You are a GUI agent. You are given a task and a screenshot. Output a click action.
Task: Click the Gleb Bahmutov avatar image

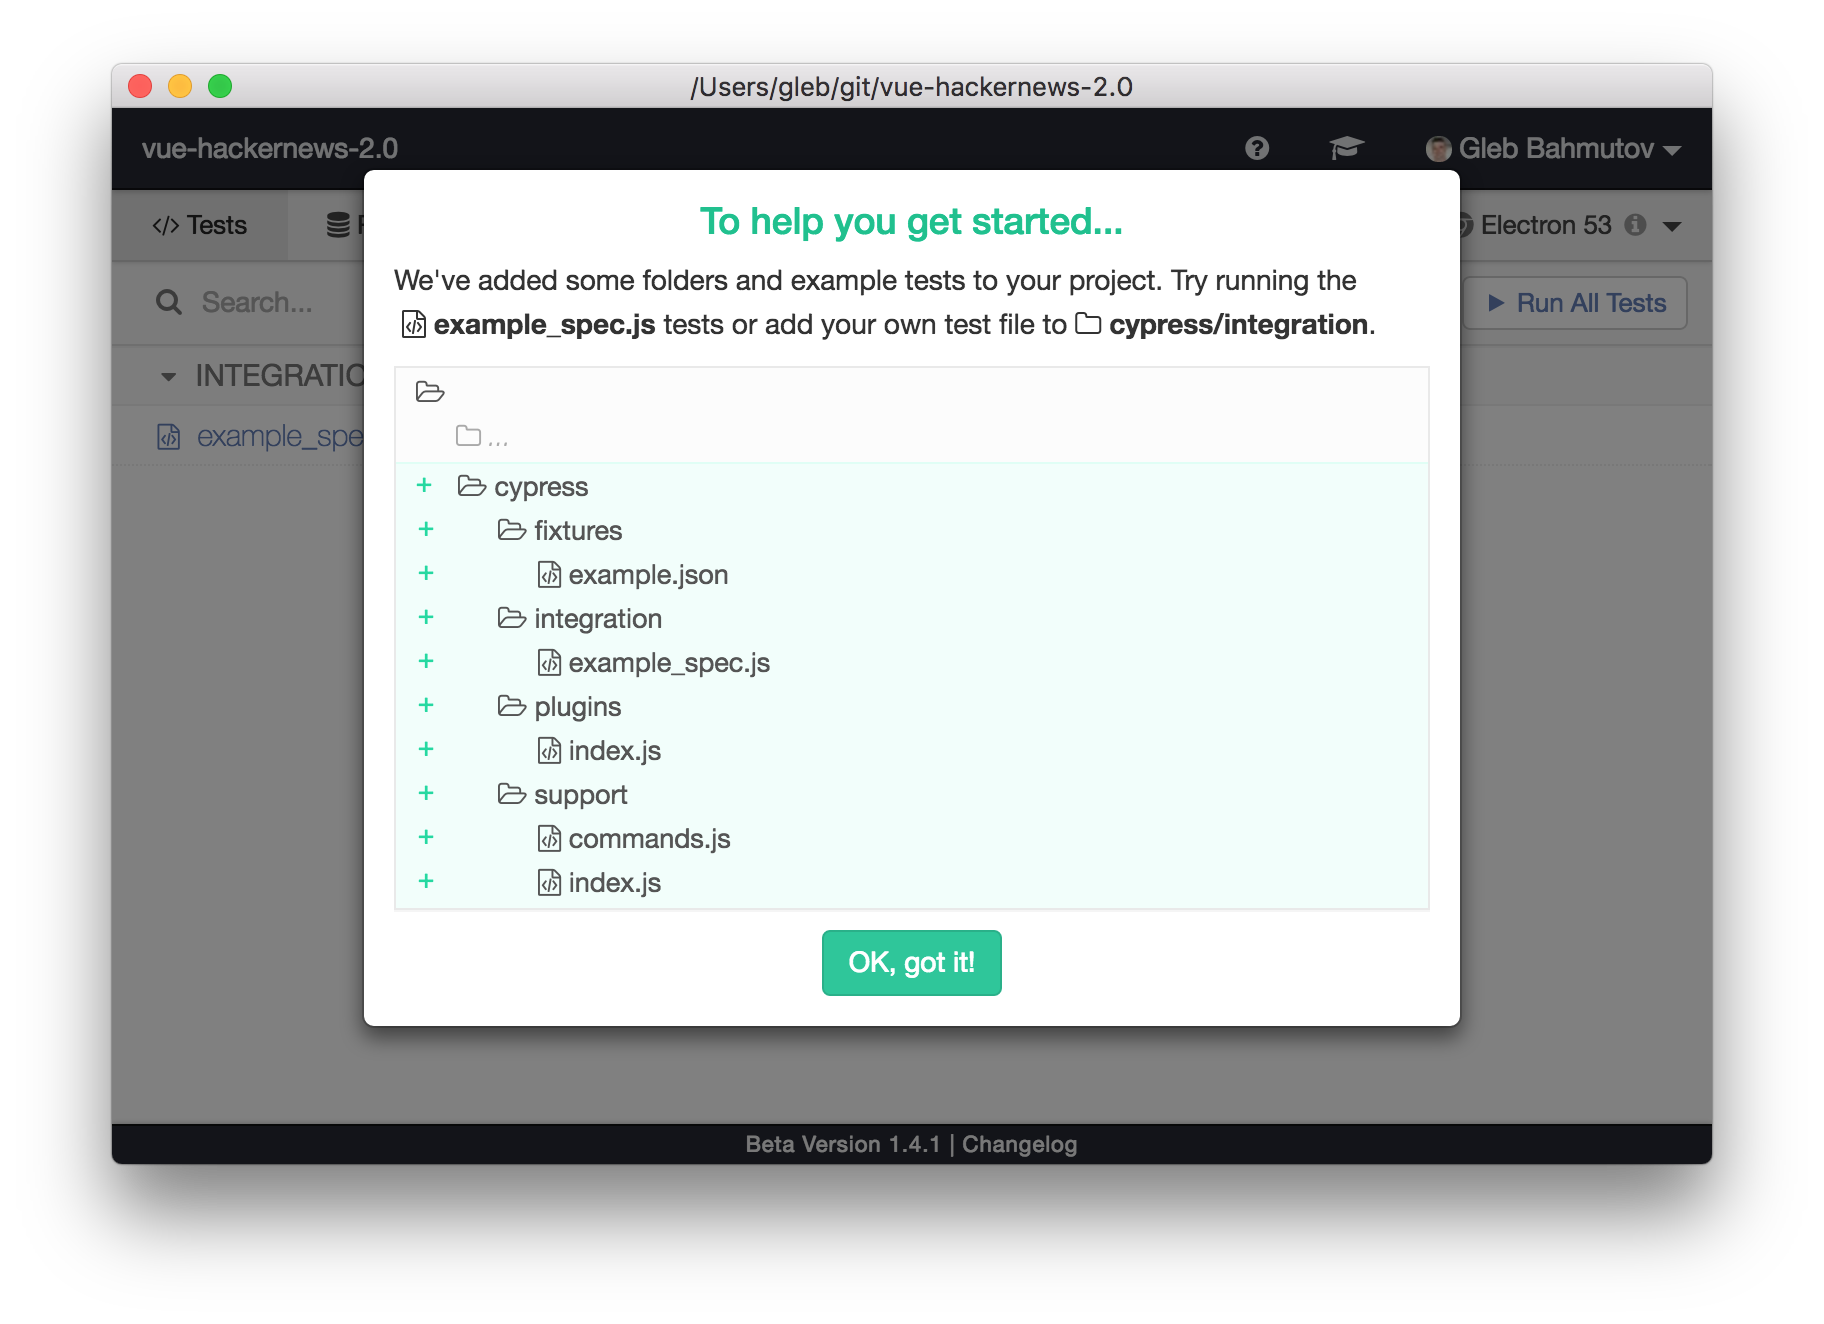(x=1438, y=149)
